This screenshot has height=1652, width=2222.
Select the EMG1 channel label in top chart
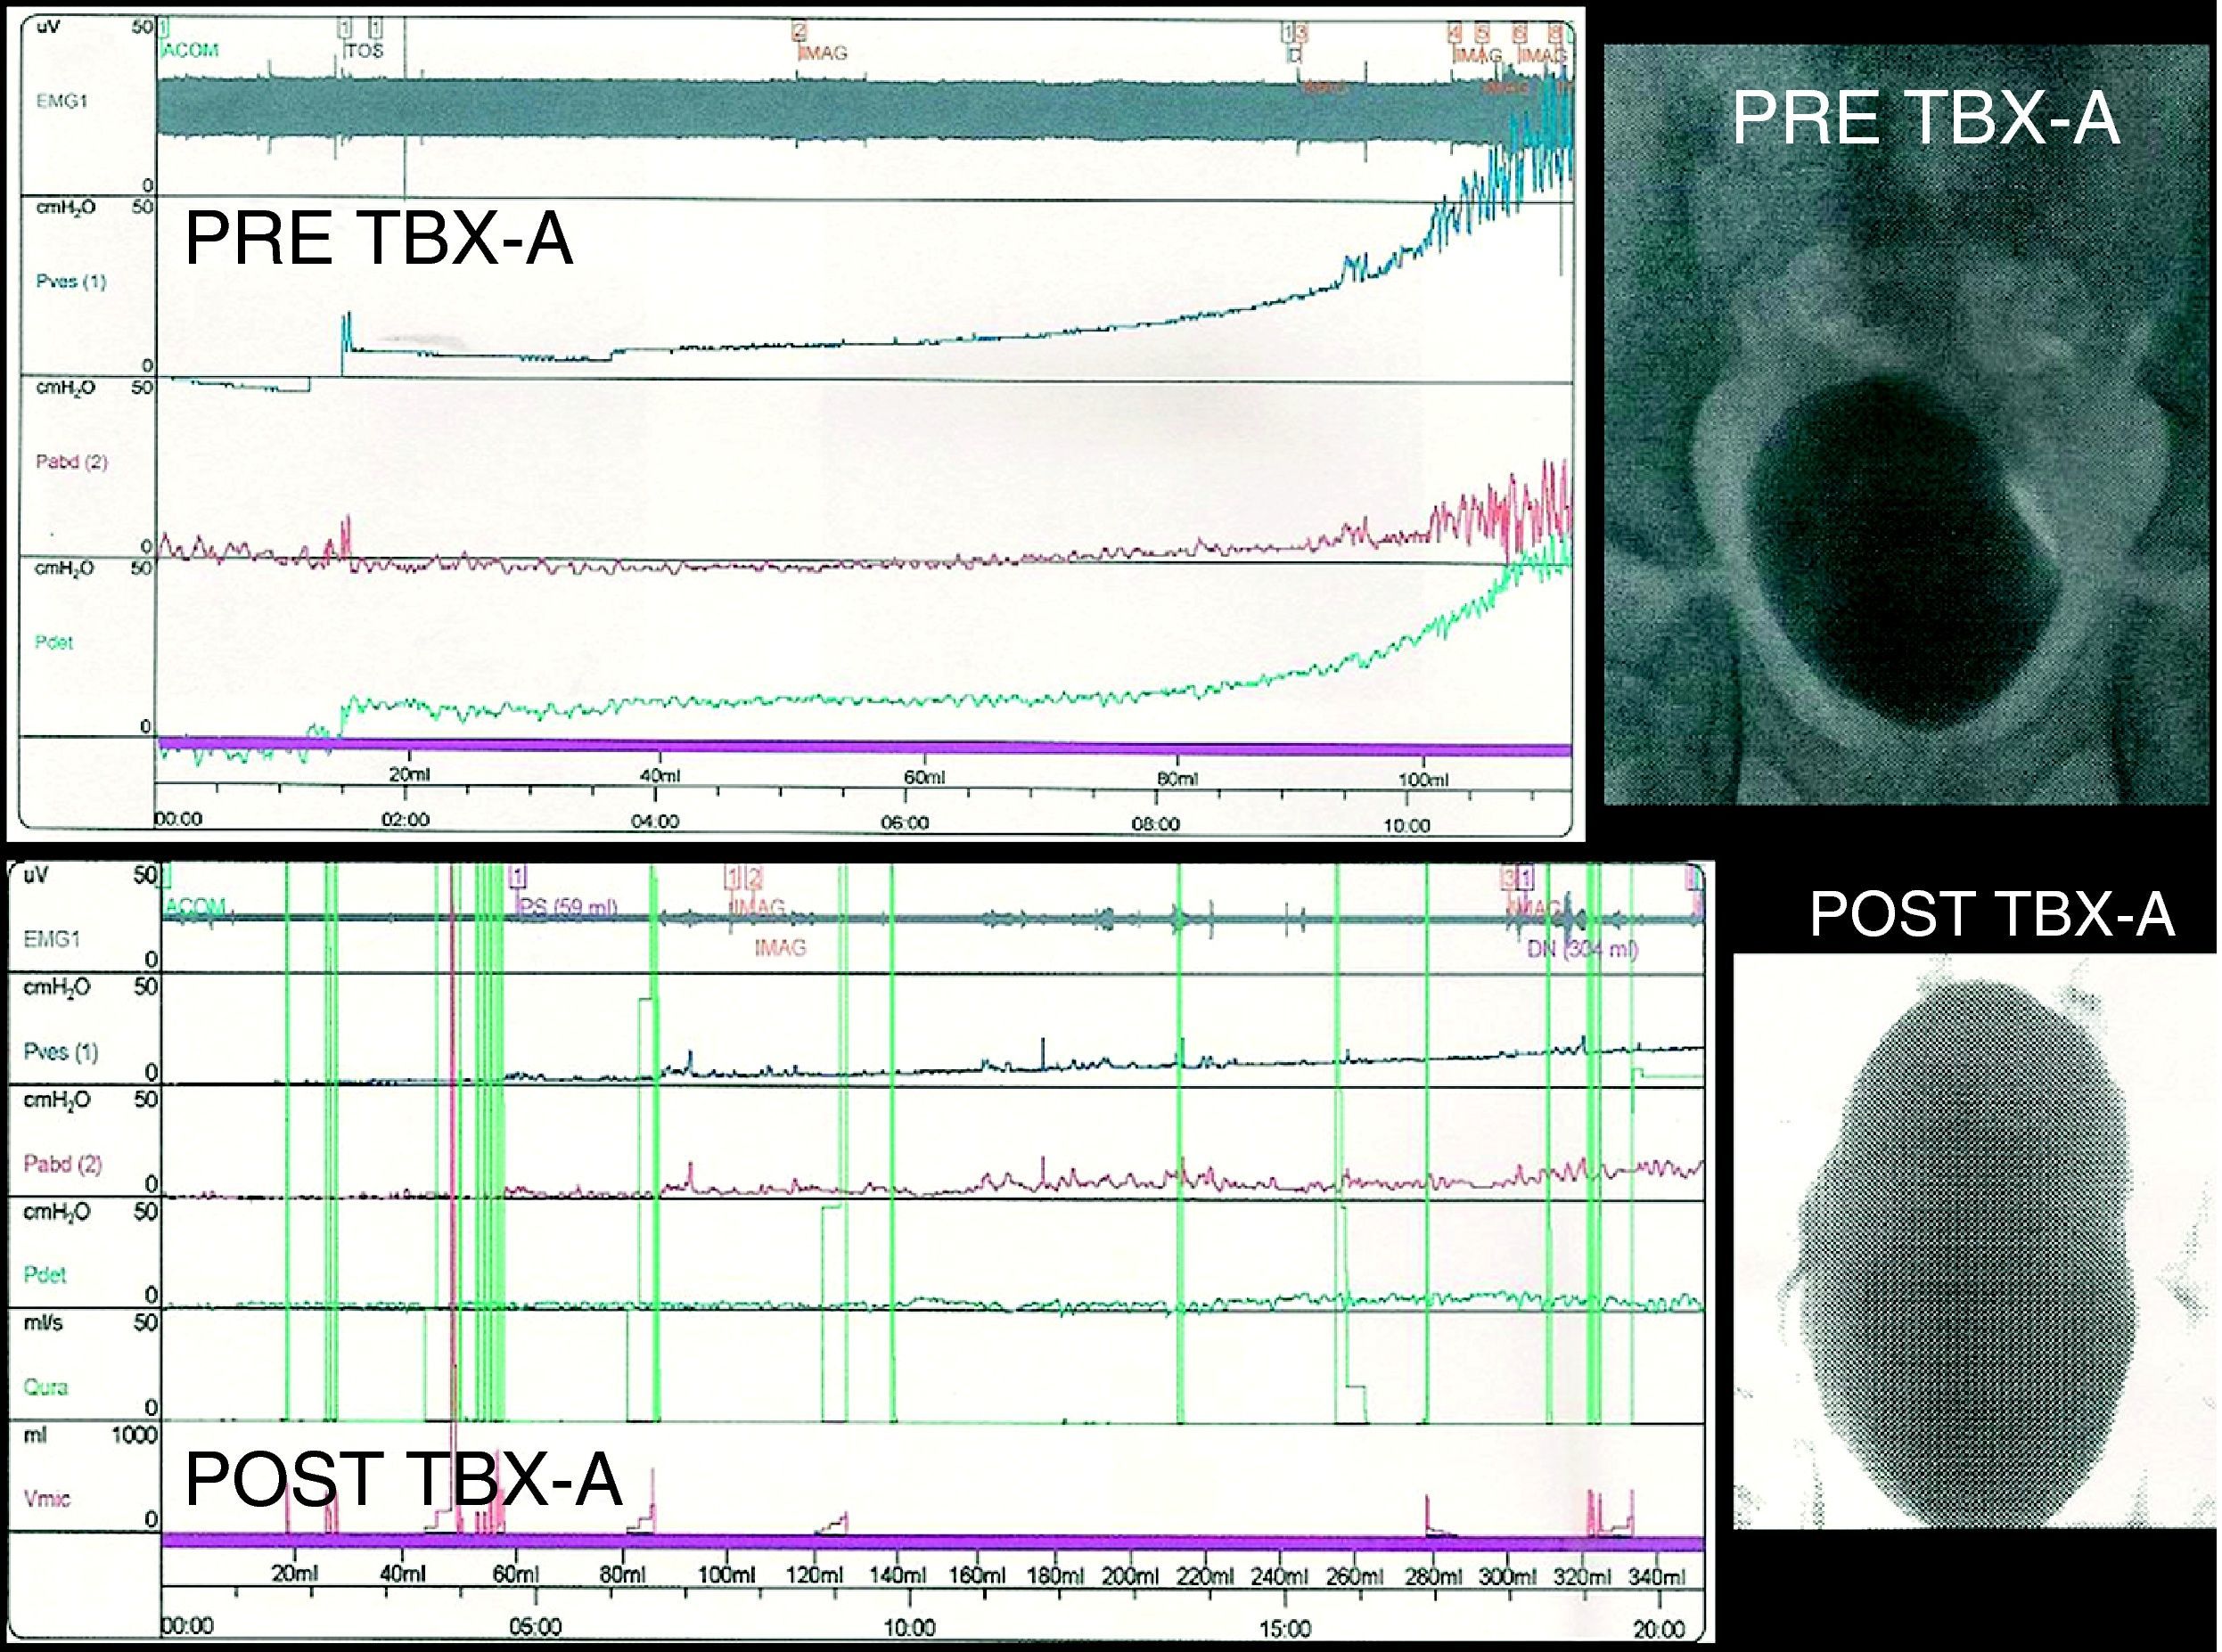(63, 101)
